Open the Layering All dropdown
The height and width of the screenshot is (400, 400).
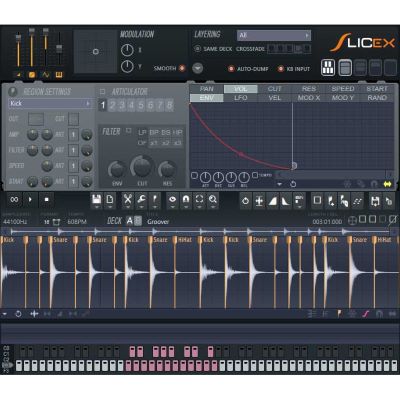click(274, 35)
